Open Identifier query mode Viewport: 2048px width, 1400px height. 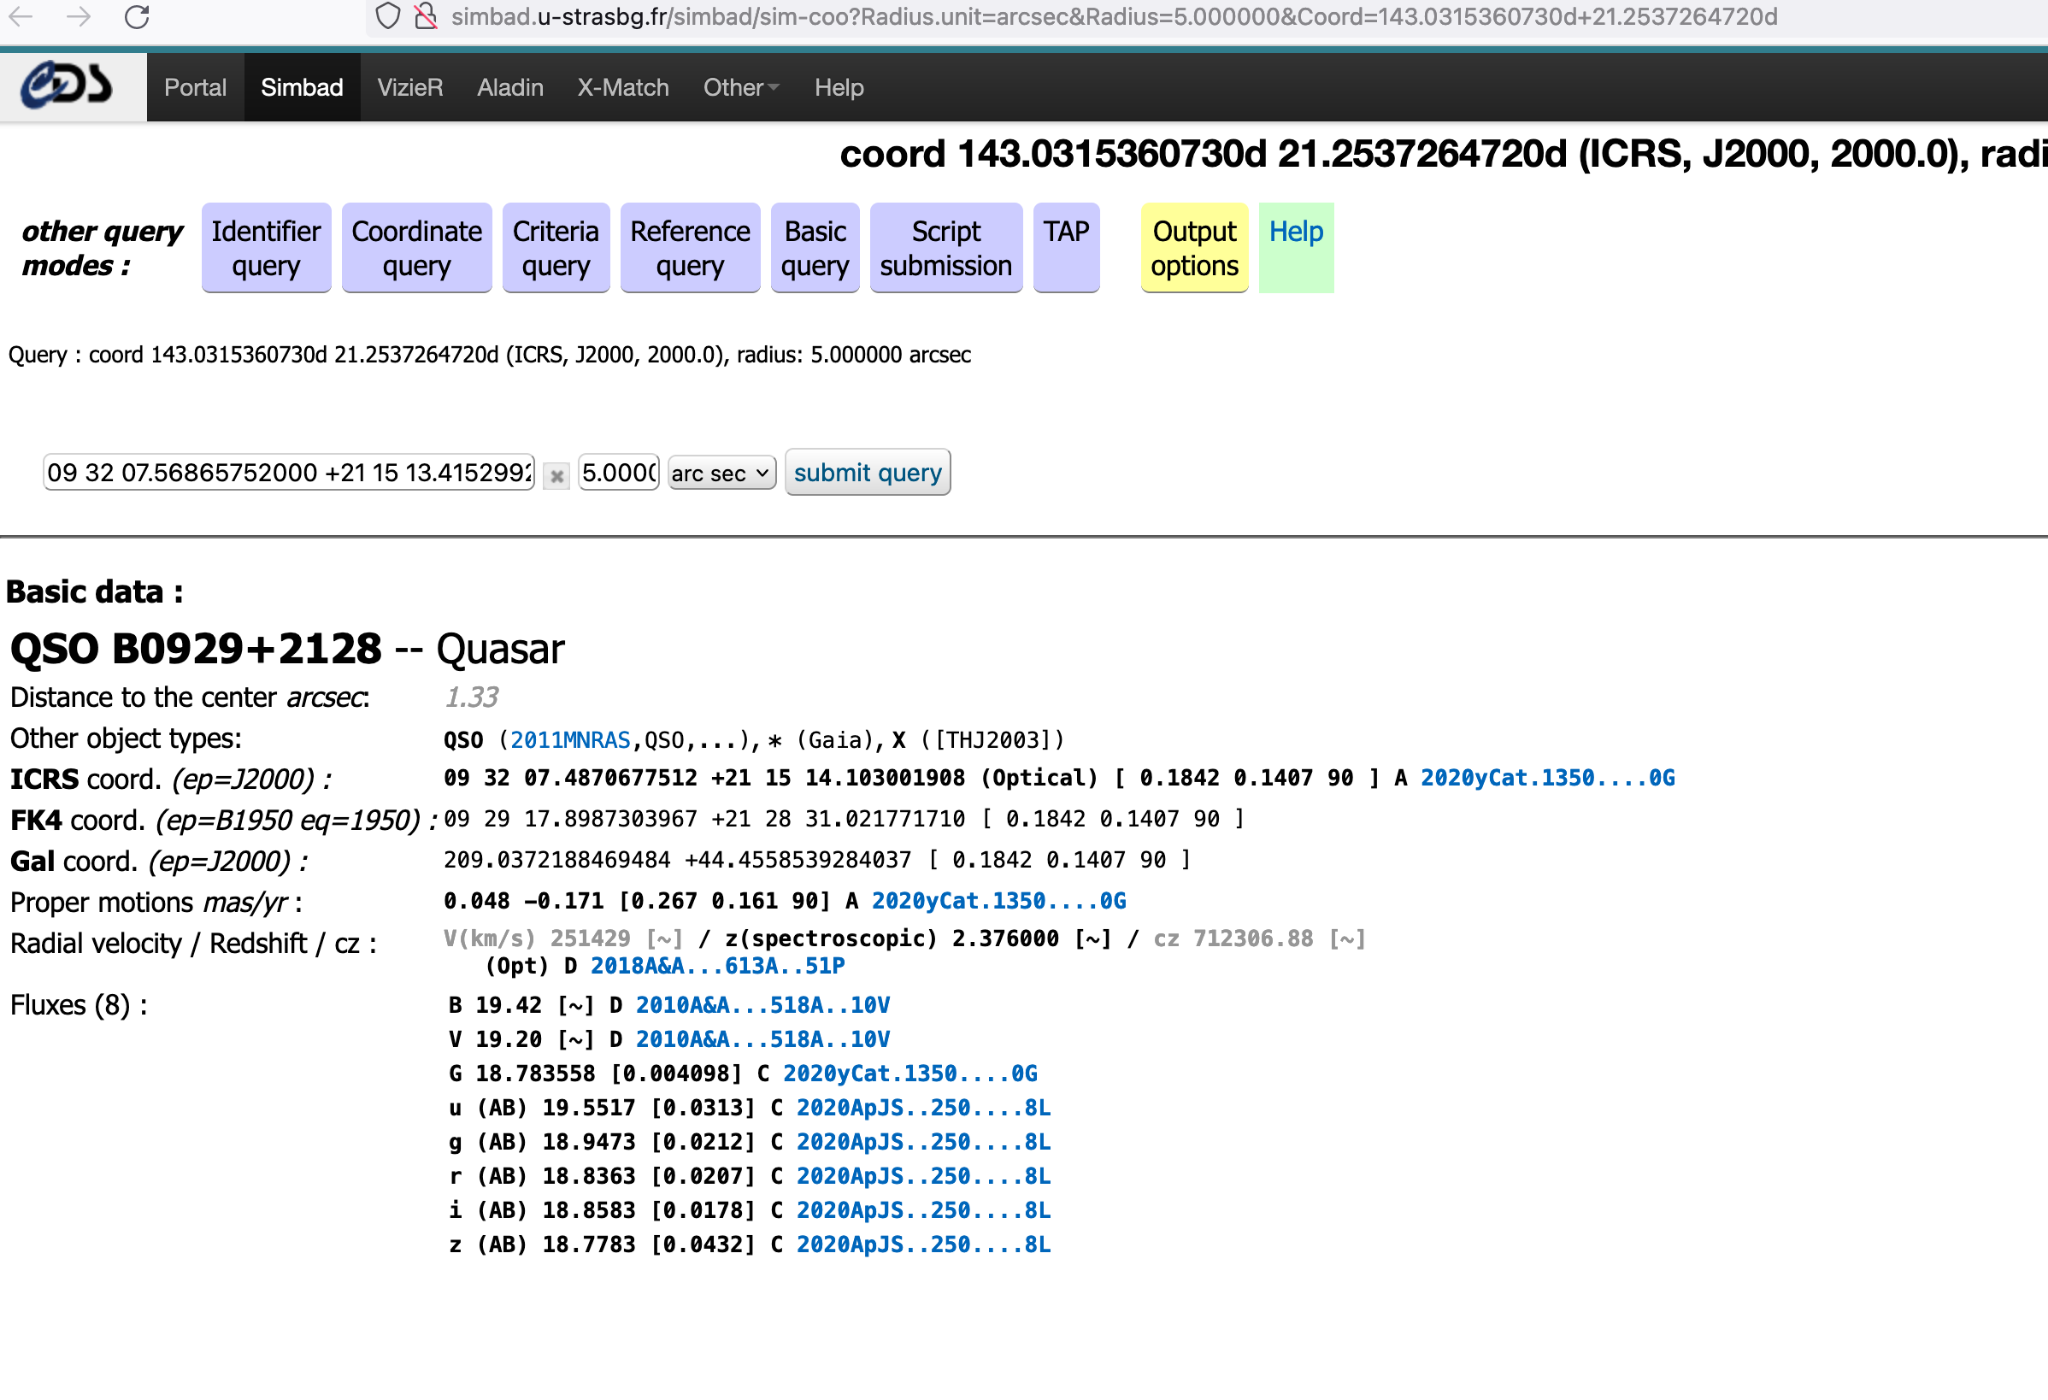[266, 248]
